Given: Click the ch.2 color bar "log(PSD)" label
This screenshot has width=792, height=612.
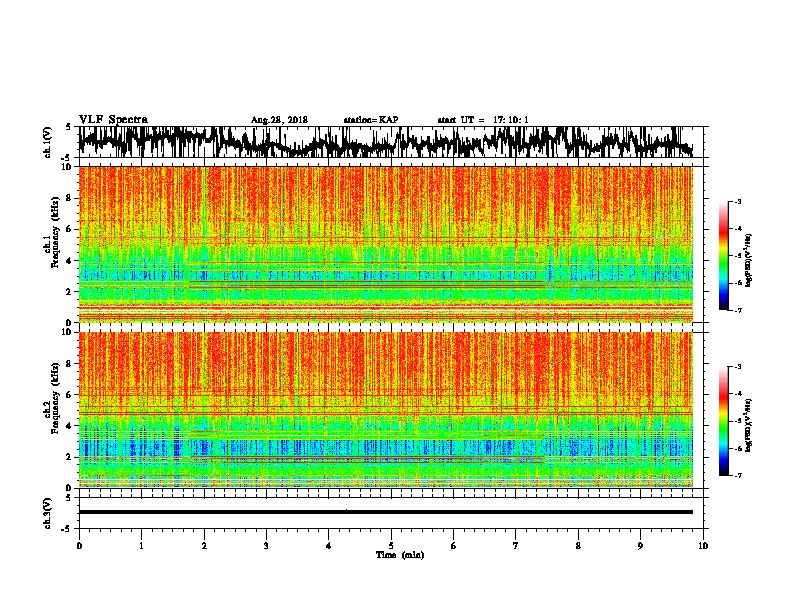Looking at the screenshot, I should [749, 425].
